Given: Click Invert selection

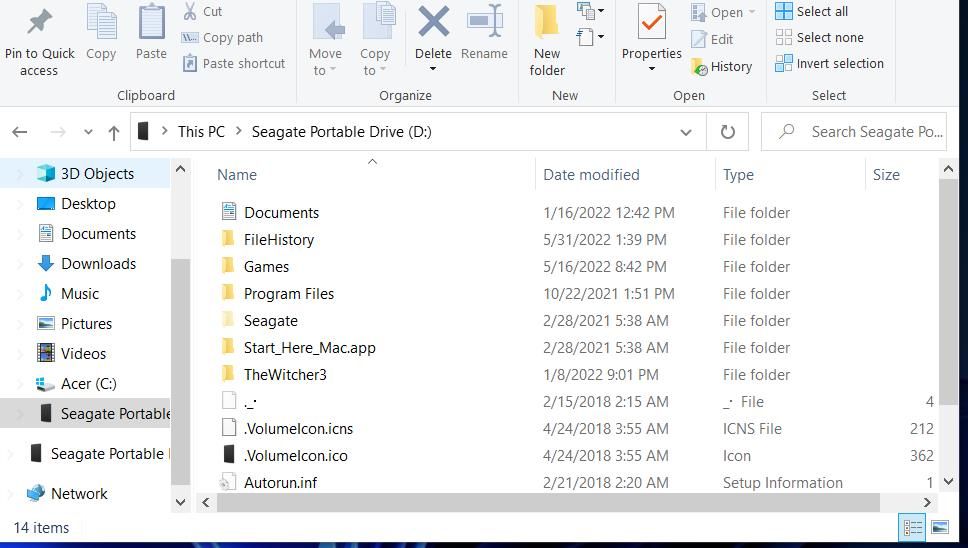Looking at the screenshot, I should pyautogui.click(x=829, y=64).
